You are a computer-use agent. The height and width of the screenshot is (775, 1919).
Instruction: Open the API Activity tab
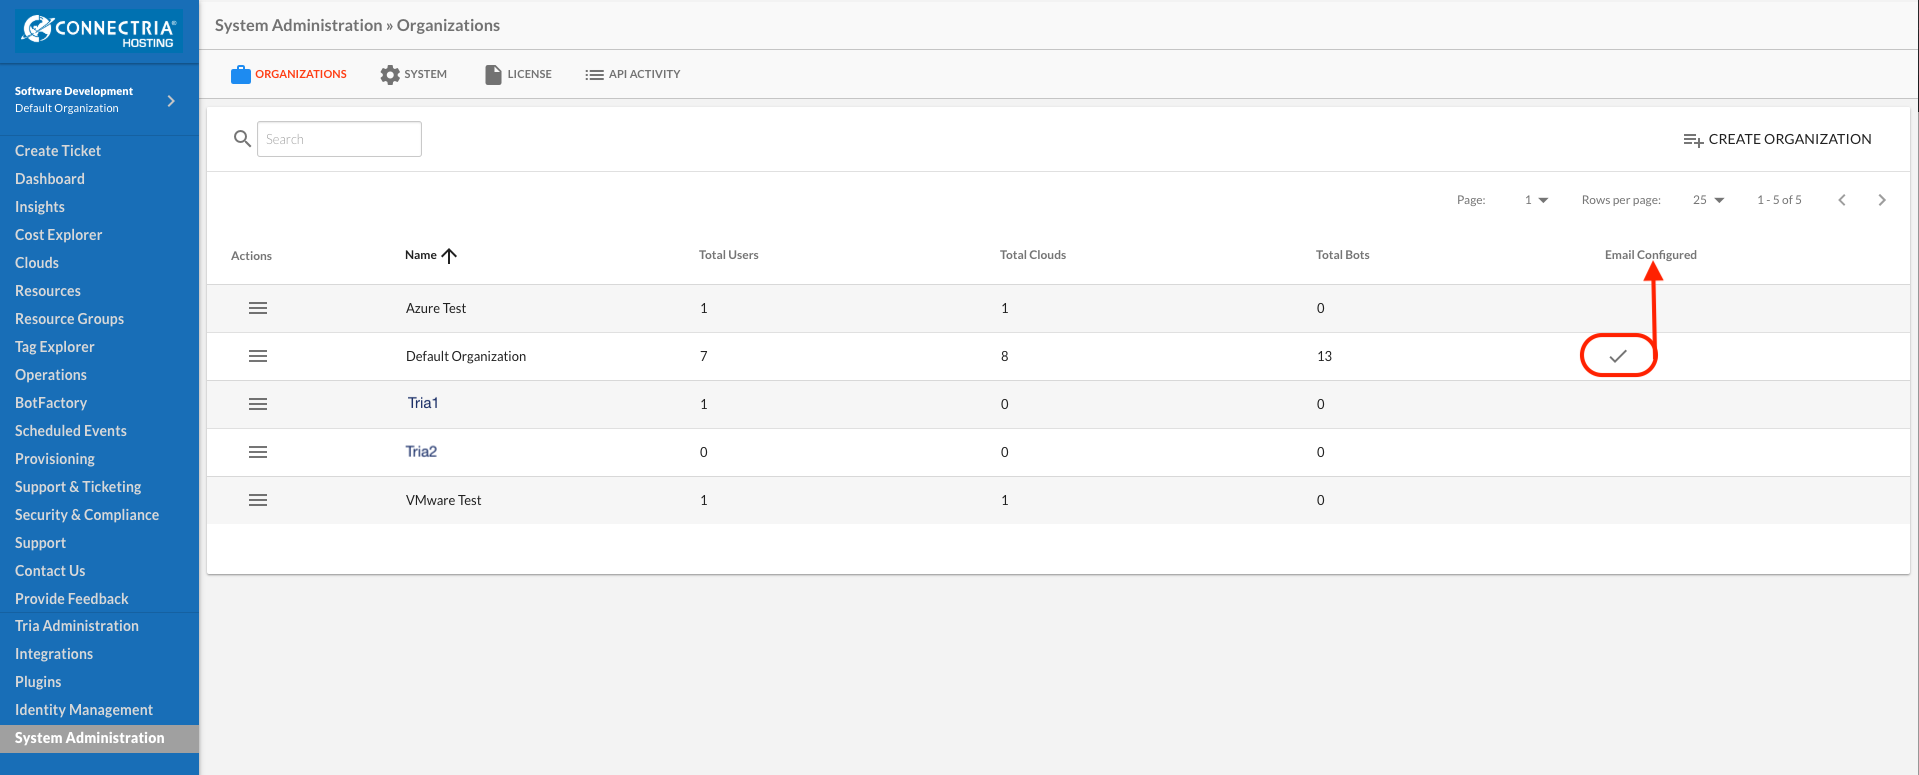[x=633, y=74]
